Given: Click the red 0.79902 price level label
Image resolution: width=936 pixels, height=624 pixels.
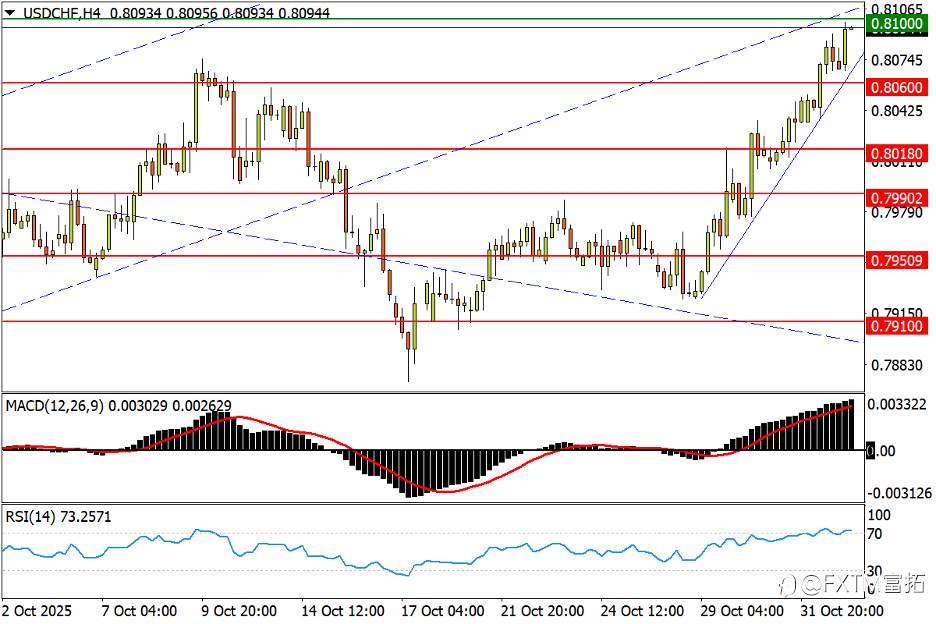Looking at the screenshot, I should tap(897, 198).
